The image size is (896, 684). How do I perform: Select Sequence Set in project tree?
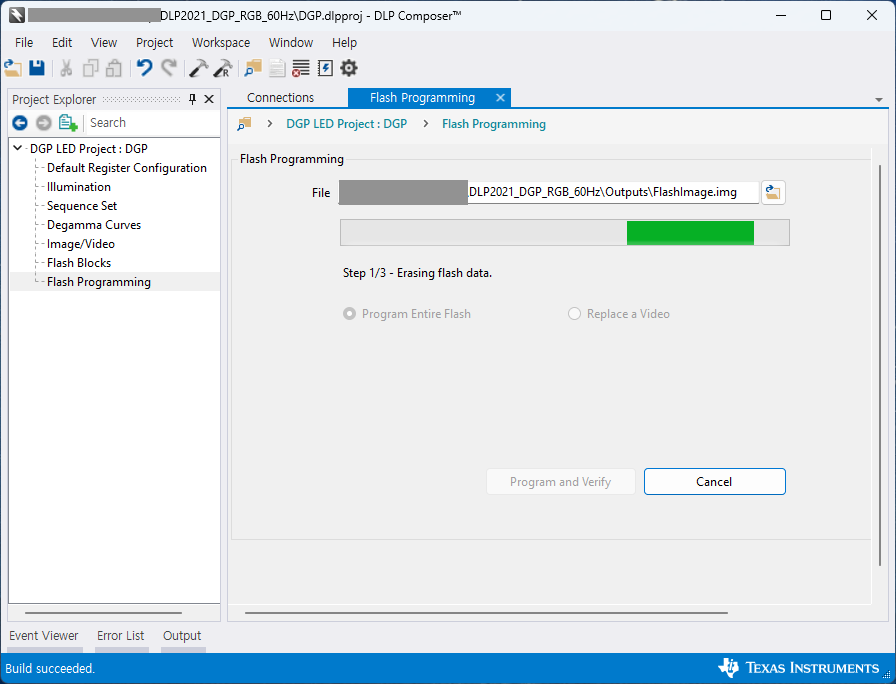pyautogui.click(x=82, y=206)
